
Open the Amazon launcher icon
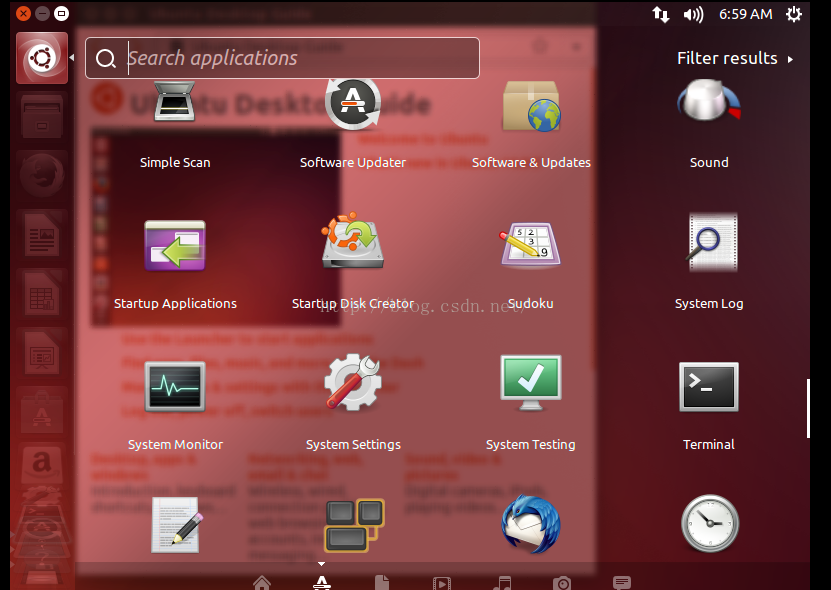42,464
